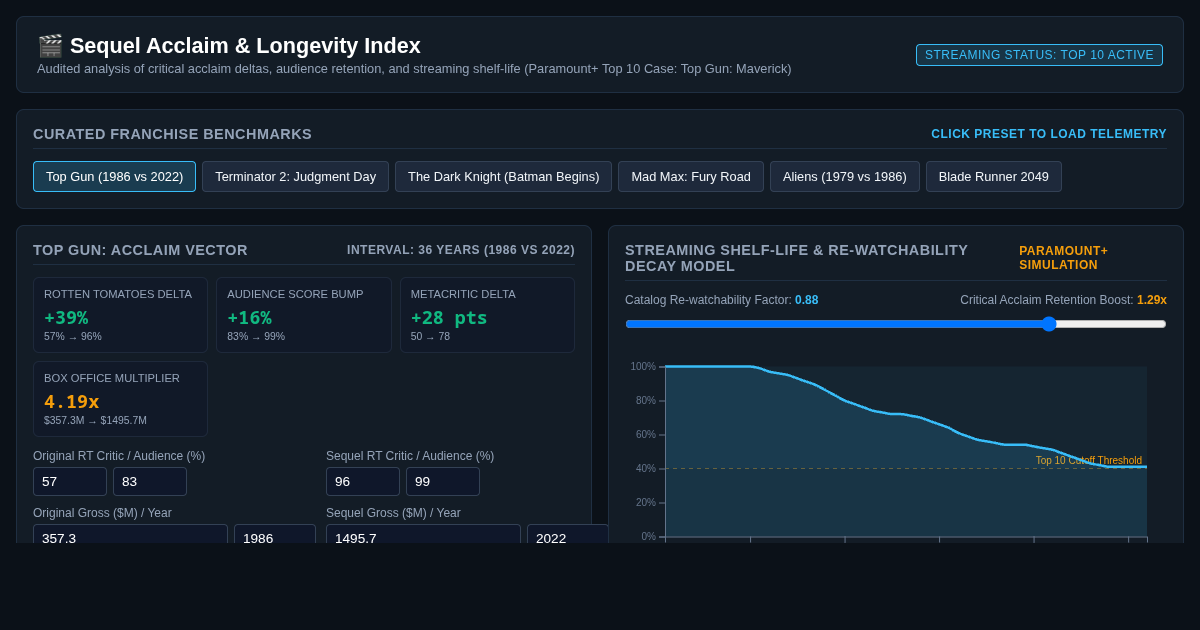Adjust the Catalog Re-watchability Factor slider
The height and width of the screenshot is (630, 1200).
pyautogui.click(x=896, y=324)
